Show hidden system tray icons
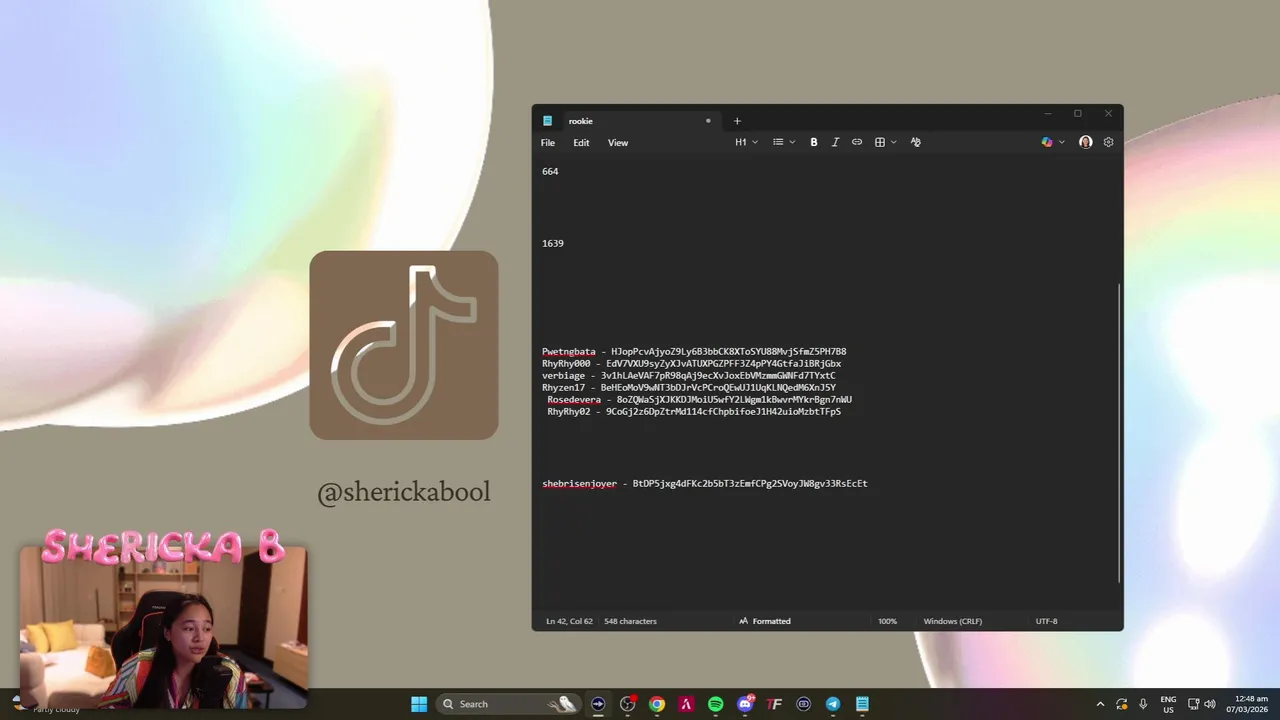Viewport: 1280px width, 720px height. coord(1100,704)
